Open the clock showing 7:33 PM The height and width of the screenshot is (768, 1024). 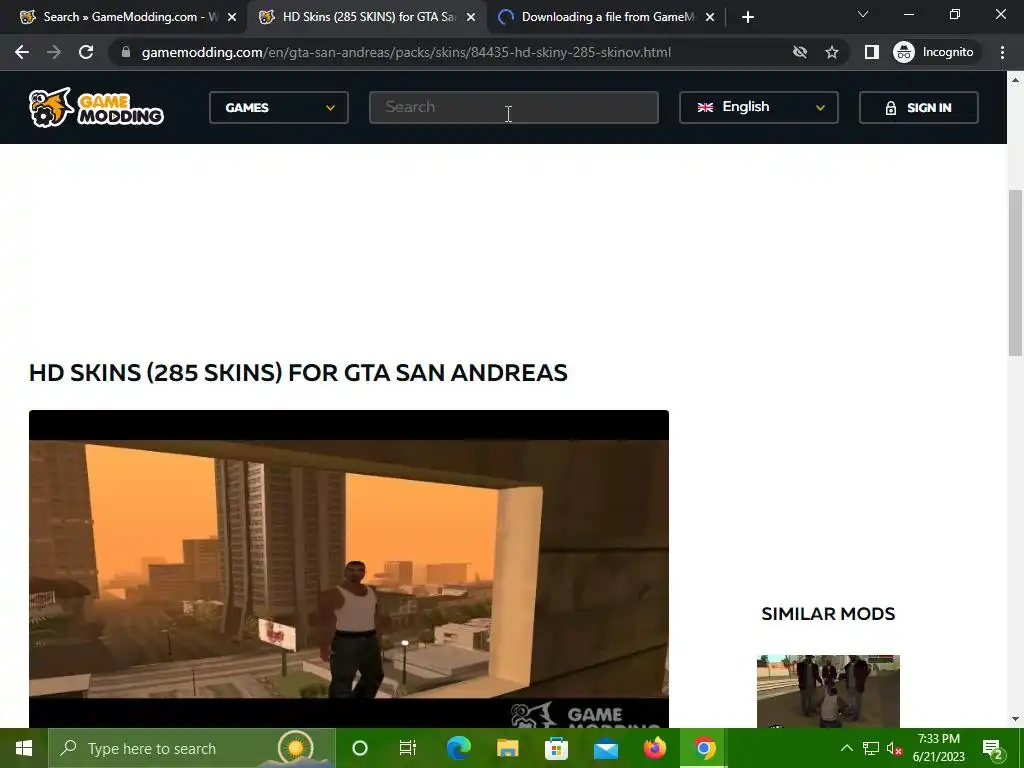[938, 748]
